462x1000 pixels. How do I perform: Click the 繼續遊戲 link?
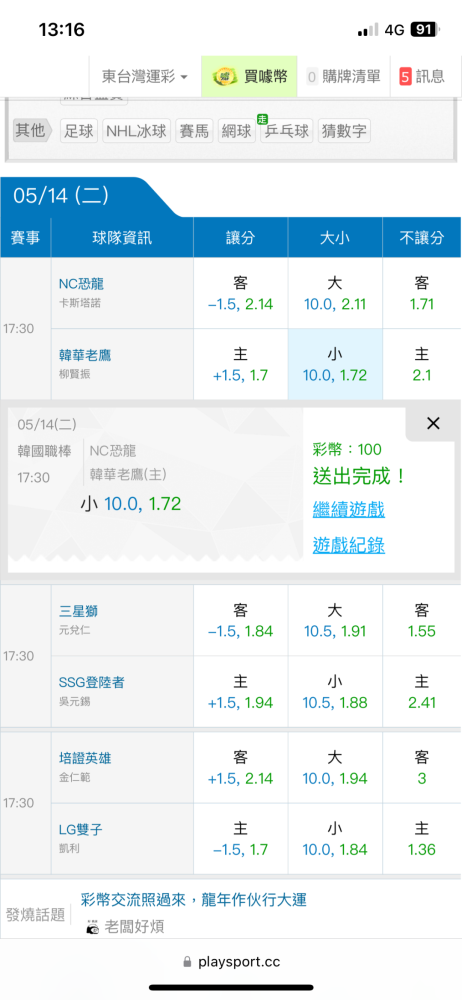point(348,510)
